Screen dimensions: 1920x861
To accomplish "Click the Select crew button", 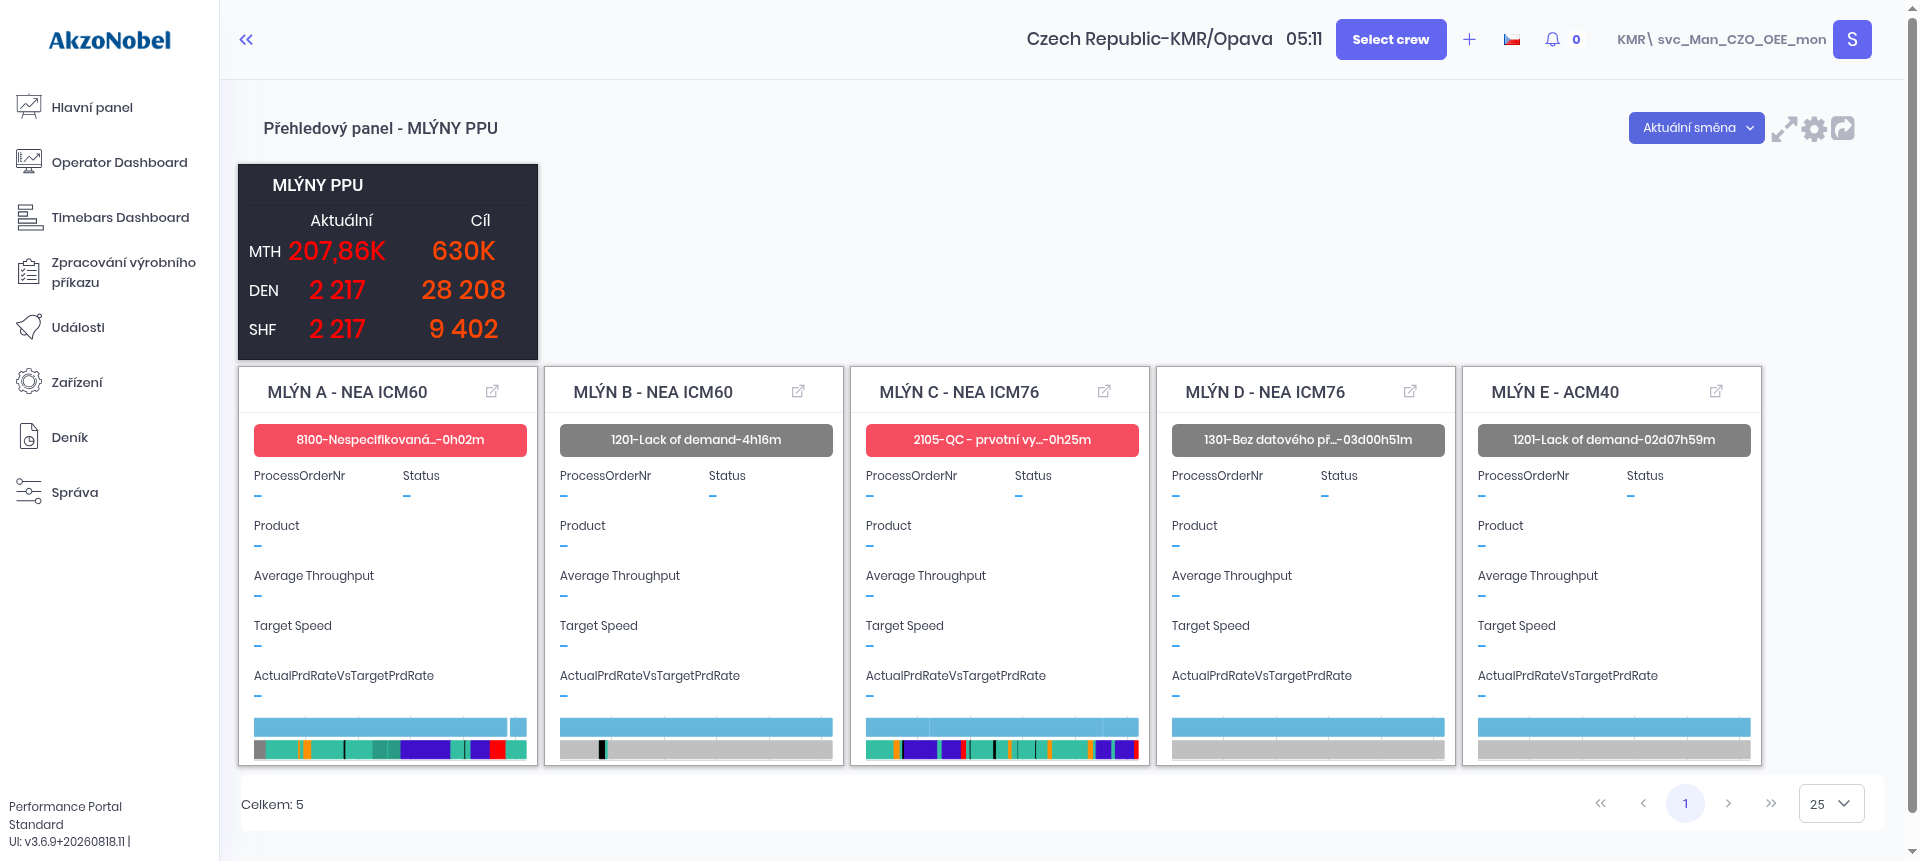I will point(1391,40).
